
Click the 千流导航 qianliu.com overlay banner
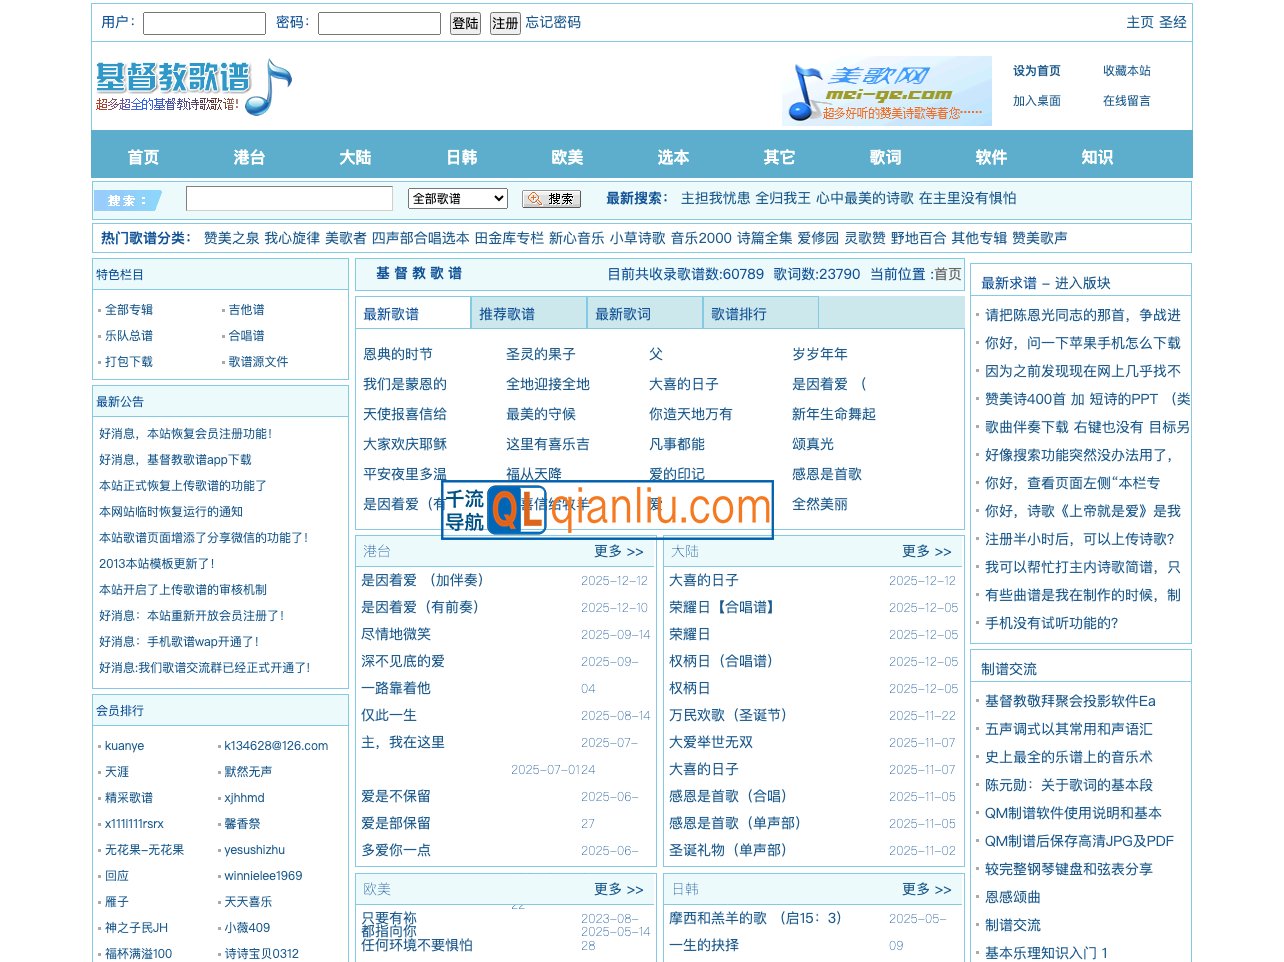click(x=607, y=510)
